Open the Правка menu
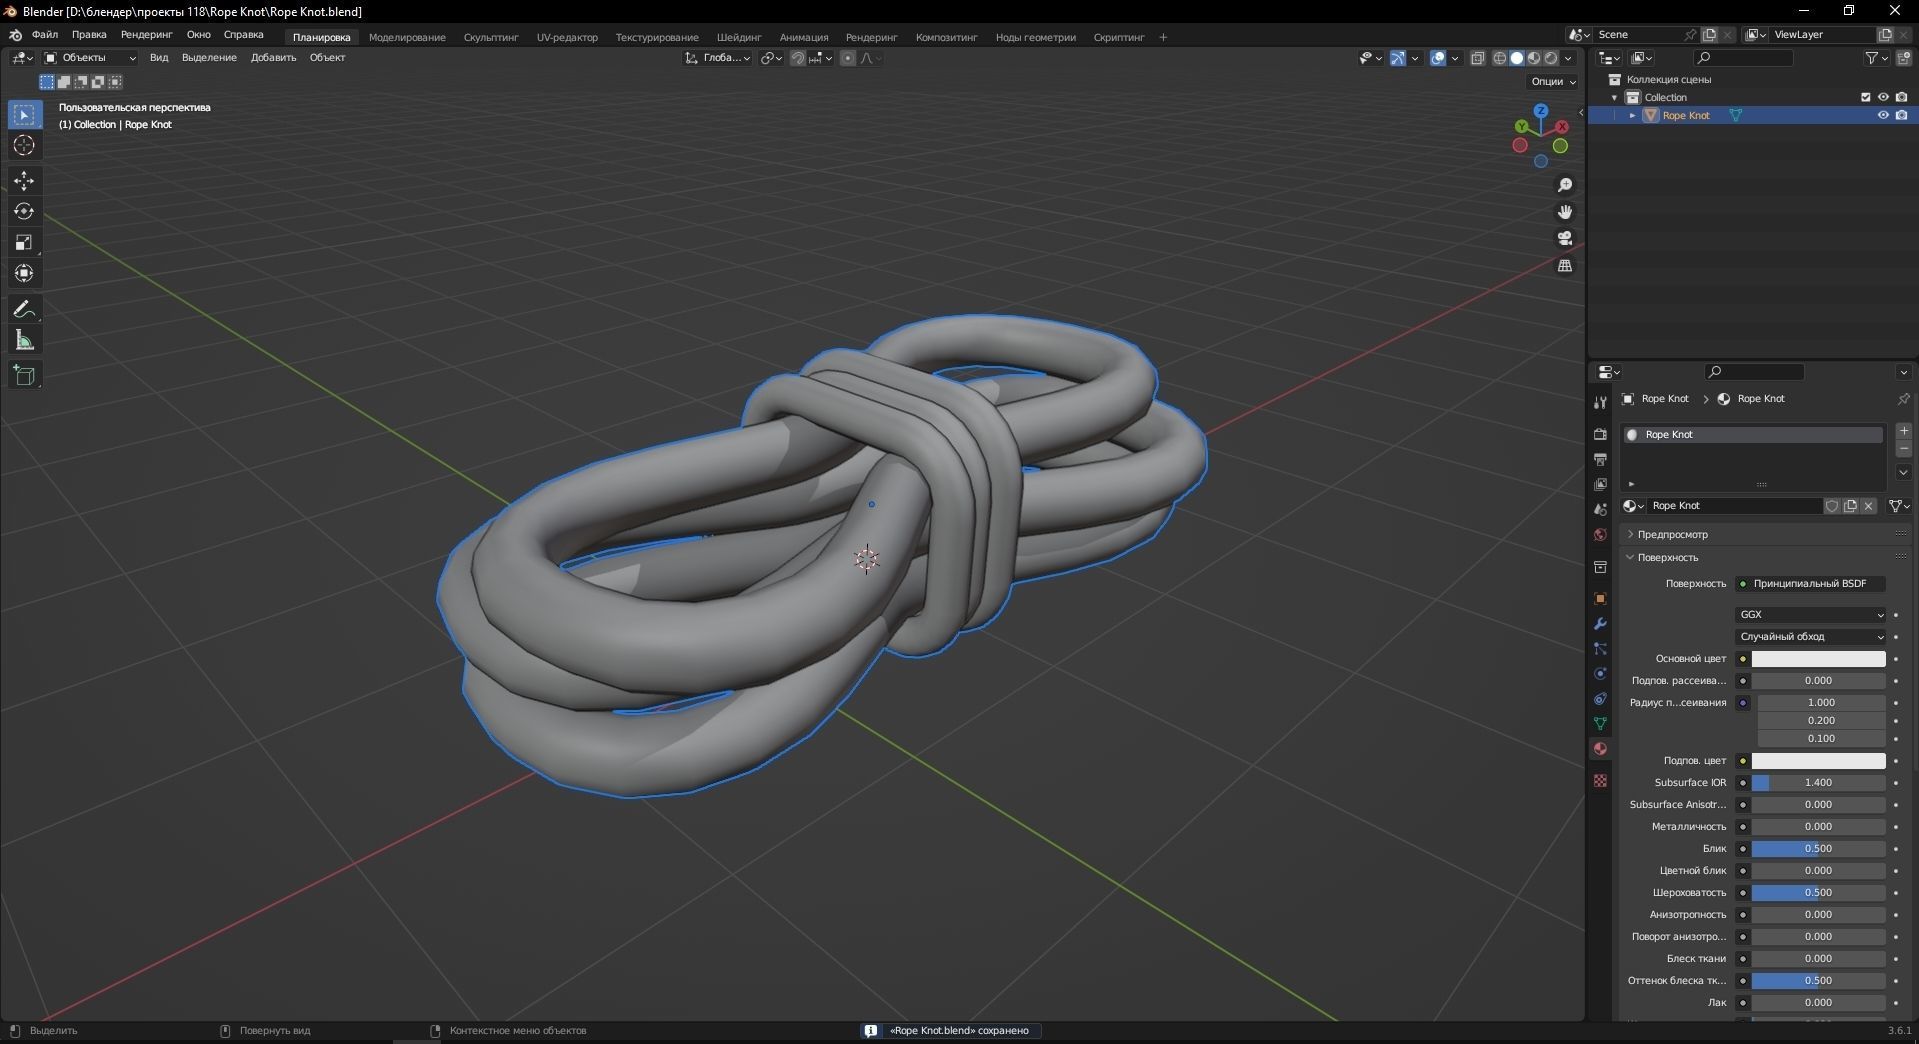Screen dimensions: 1919x1044 [89, 34]
